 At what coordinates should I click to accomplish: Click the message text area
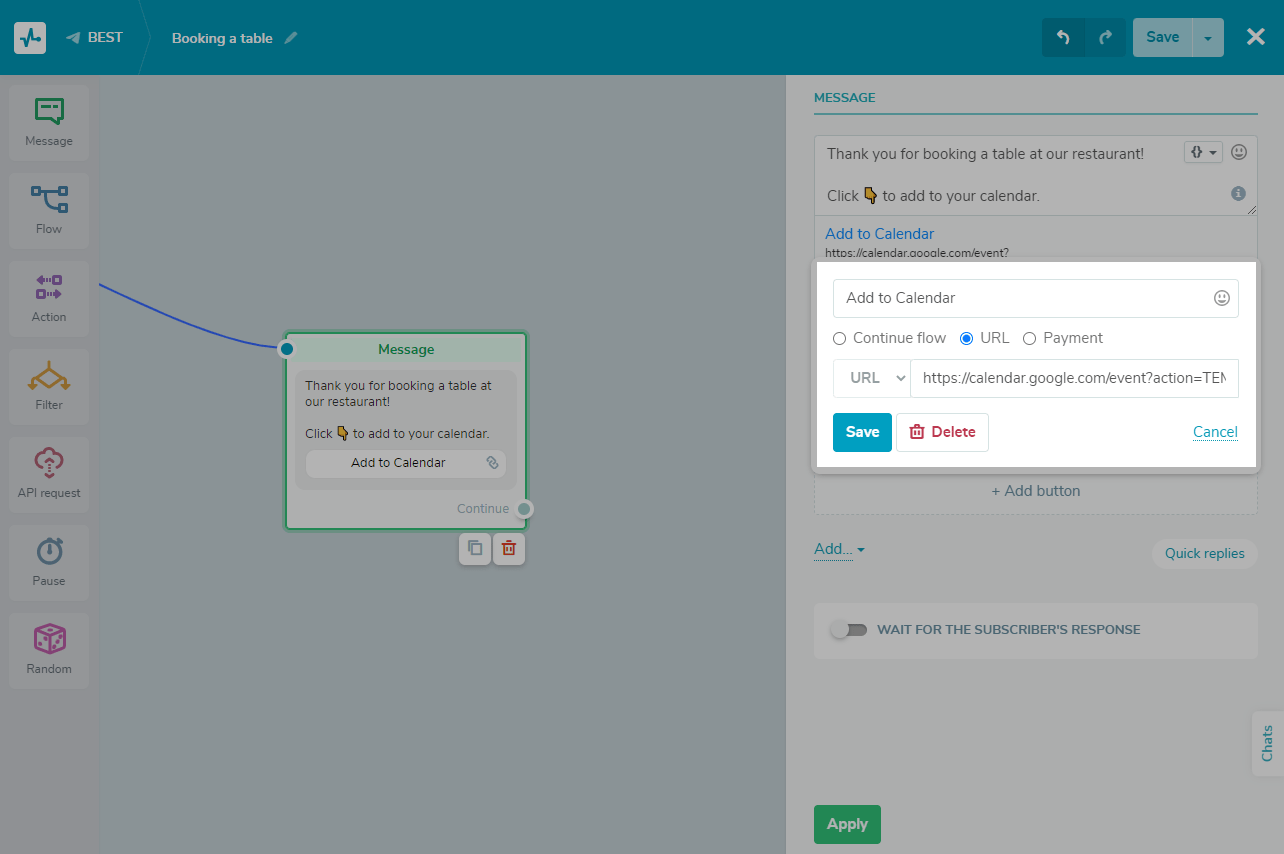(x=1036, y=175)
